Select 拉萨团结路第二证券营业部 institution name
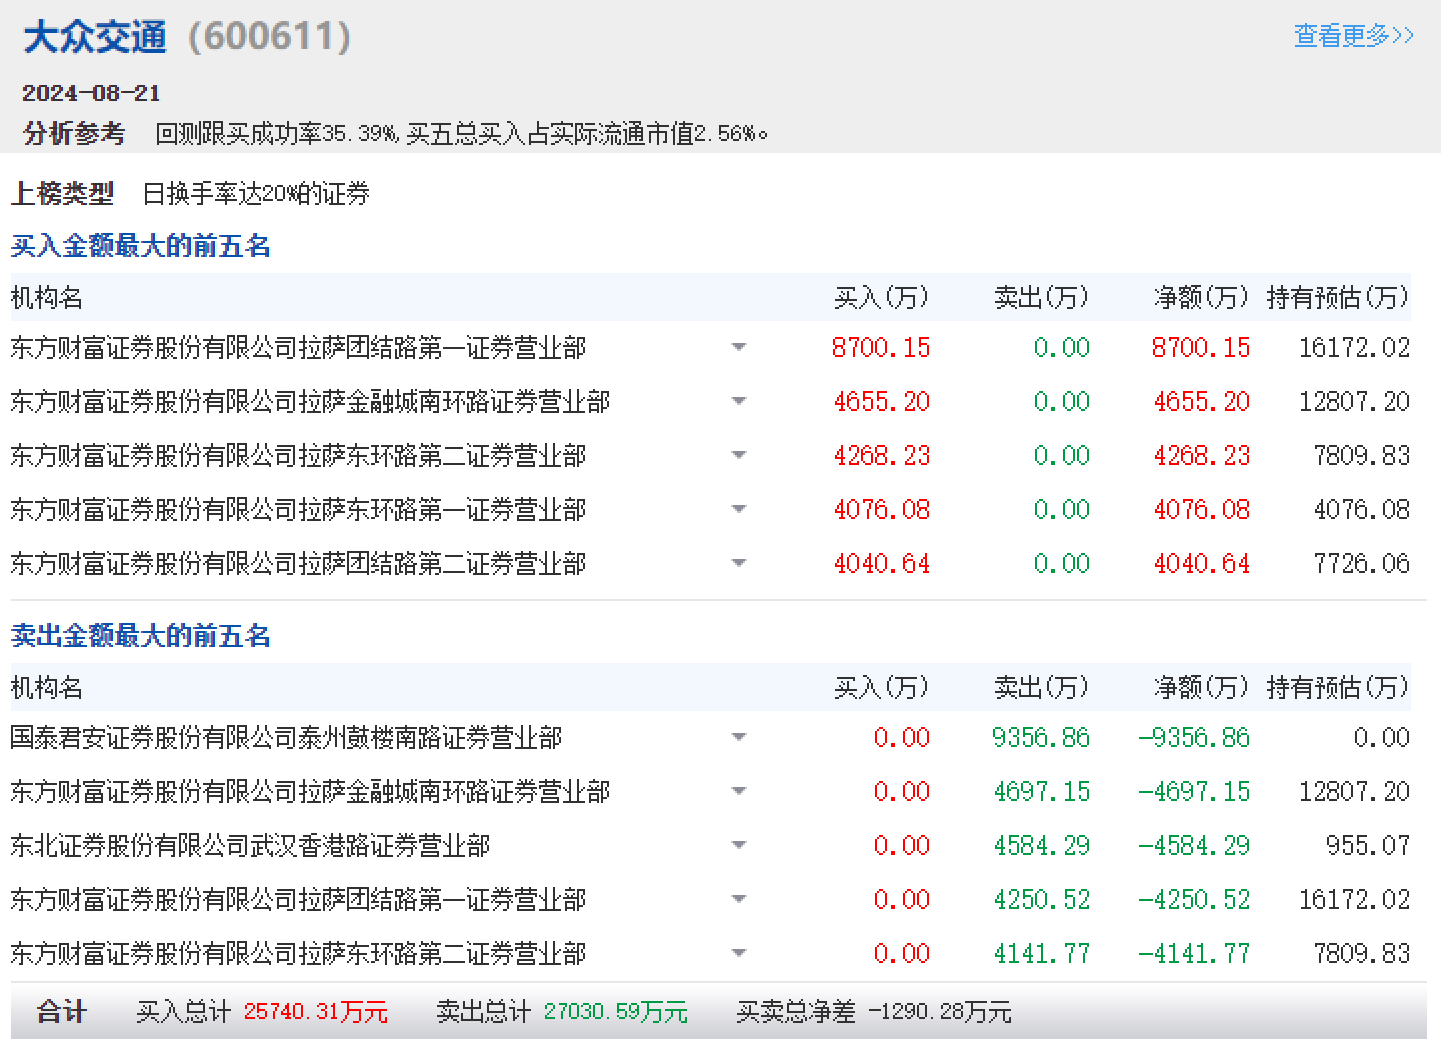 coord(298,564)
